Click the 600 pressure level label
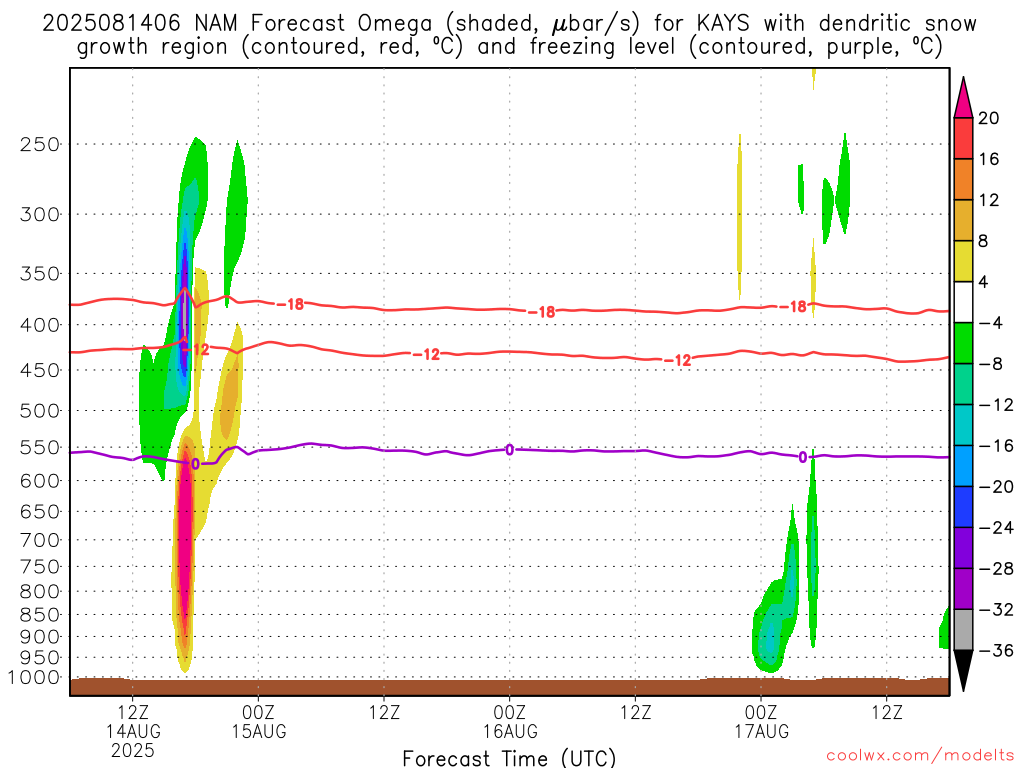This screenshot has width=1024, height=768. [x=40, y=481]
